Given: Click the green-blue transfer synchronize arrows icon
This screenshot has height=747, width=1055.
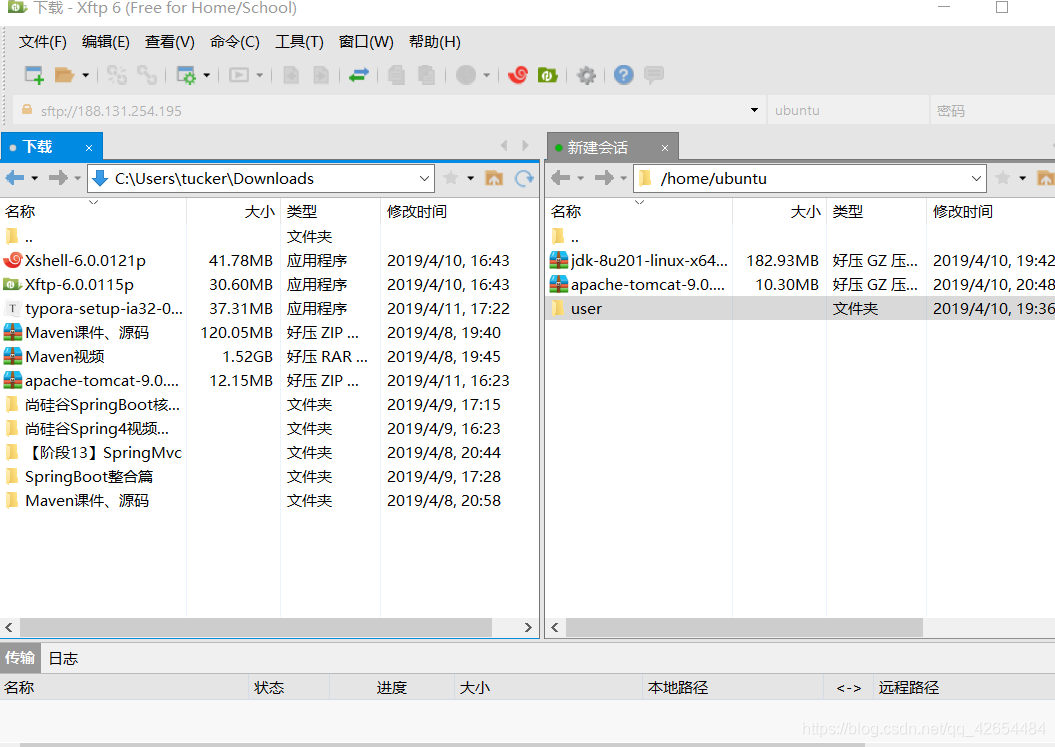Looking at the screenshot, I should coord(359,75).
